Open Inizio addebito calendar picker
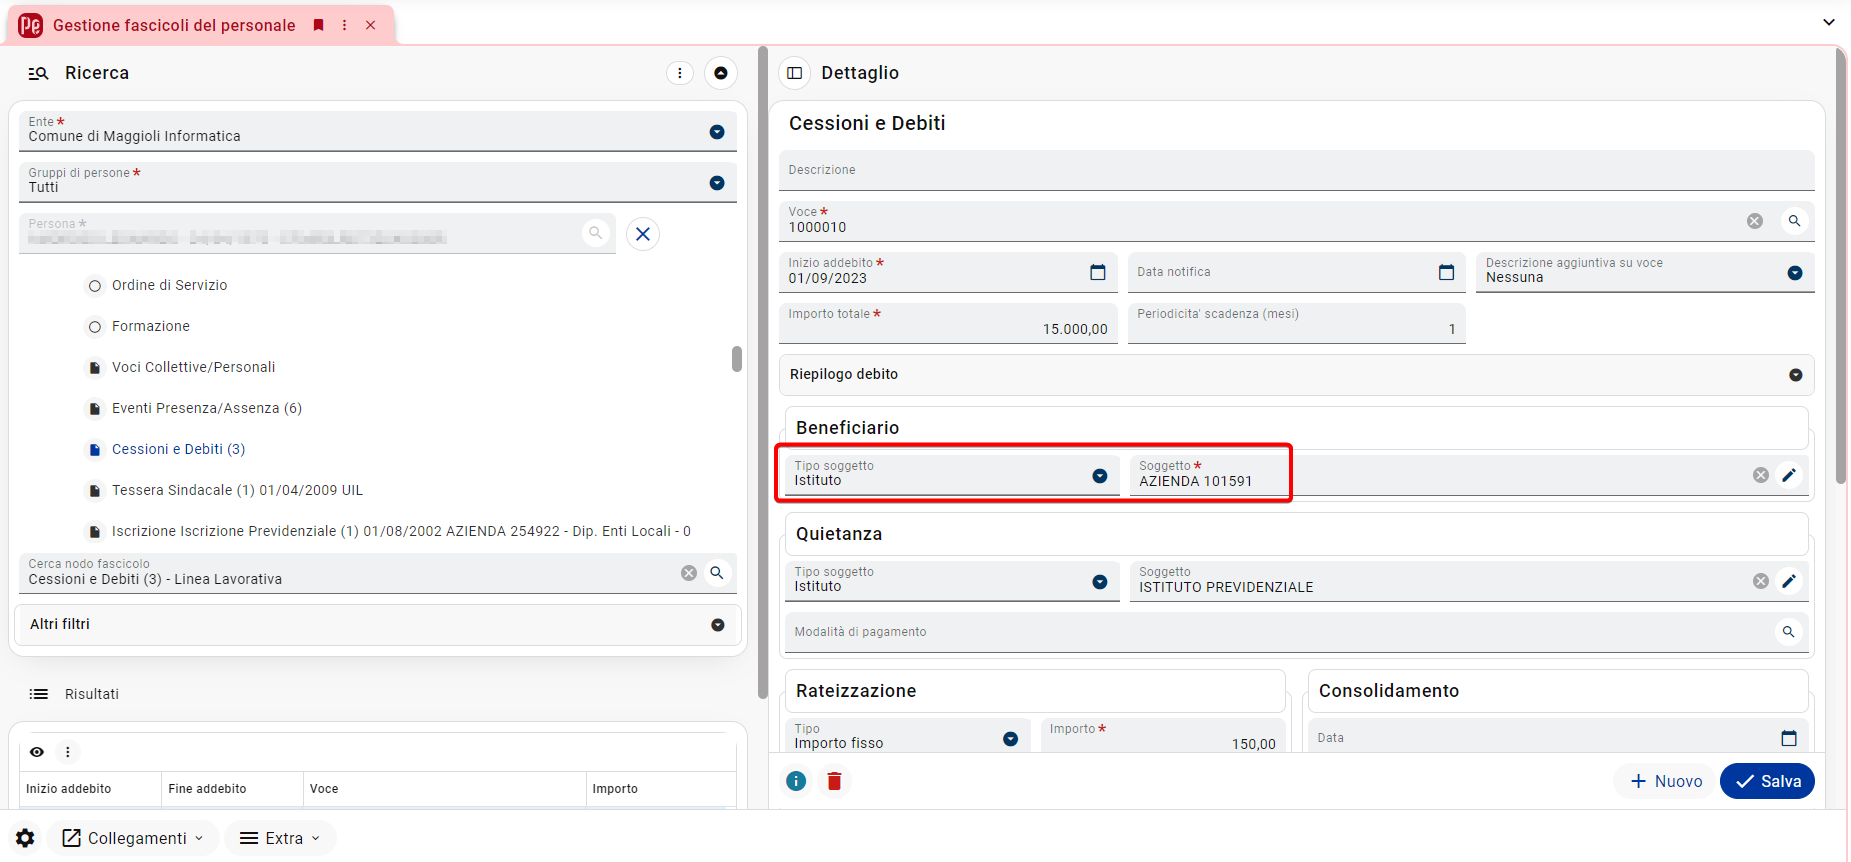This screenshot has width=1851, height=862. point(1098,272)
